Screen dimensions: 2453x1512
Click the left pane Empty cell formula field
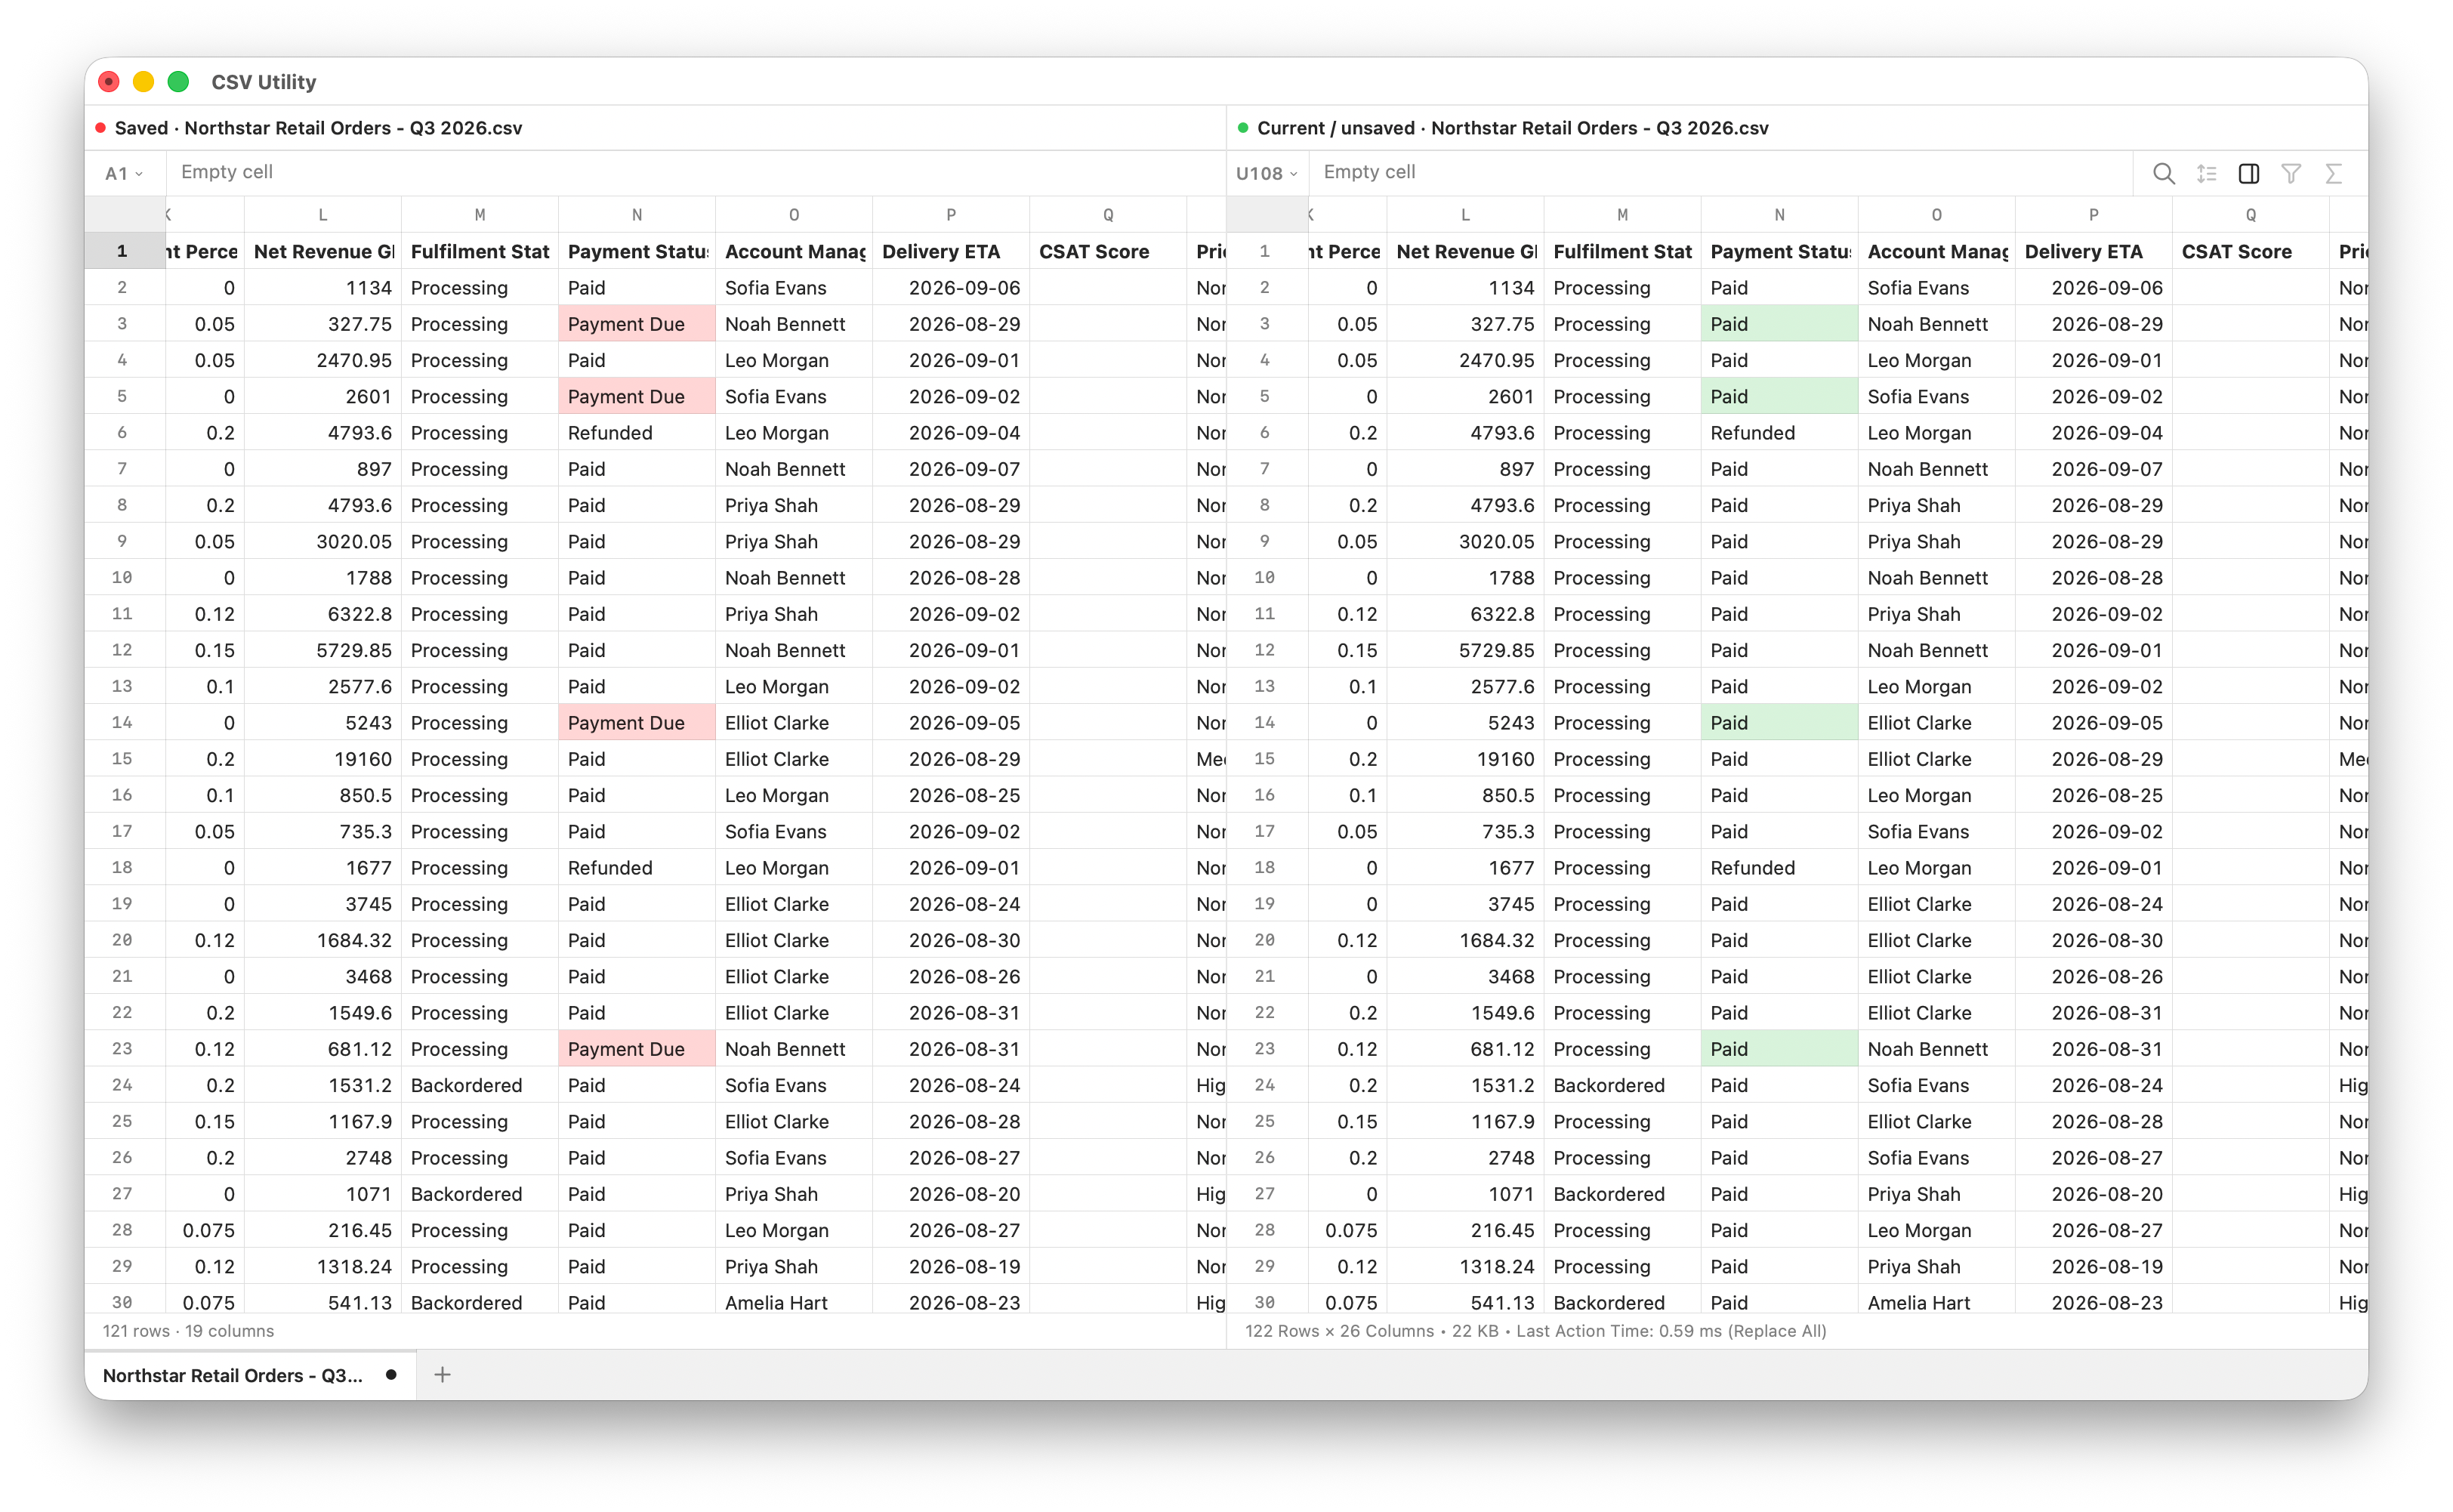pyautogui.click(x=695, y=172)
